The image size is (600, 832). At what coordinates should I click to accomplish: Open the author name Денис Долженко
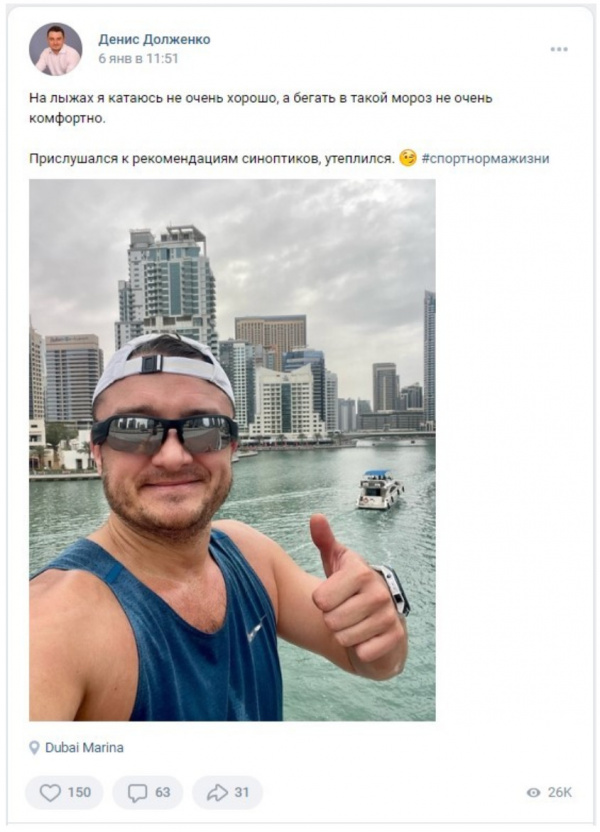pyautogui.click(x=154, y=39)
